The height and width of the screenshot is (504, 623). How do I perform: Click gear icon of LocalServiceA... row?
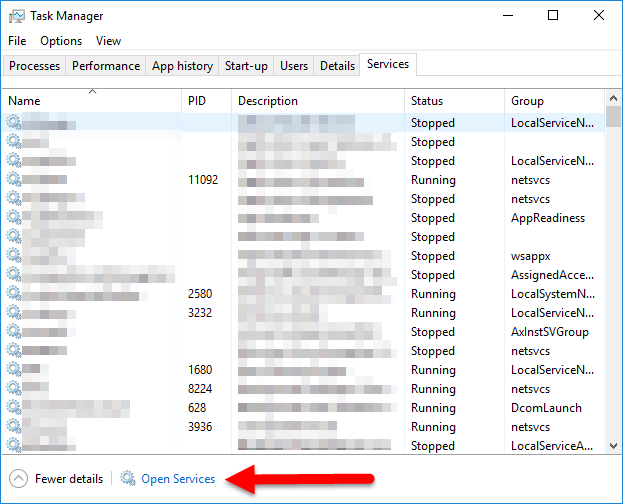pyautogui.click(x=14, y=445)
